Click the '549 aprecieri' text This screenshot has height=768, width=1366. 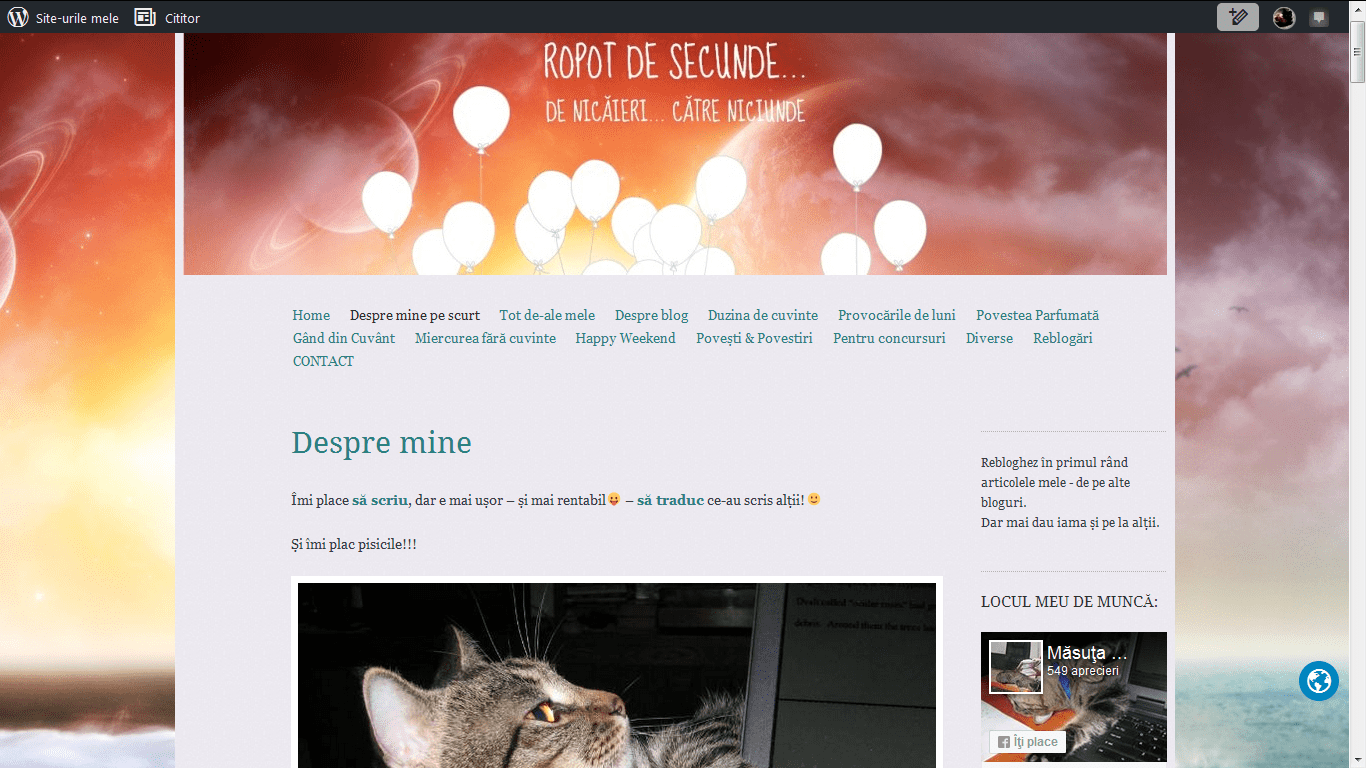point(1083,671)
